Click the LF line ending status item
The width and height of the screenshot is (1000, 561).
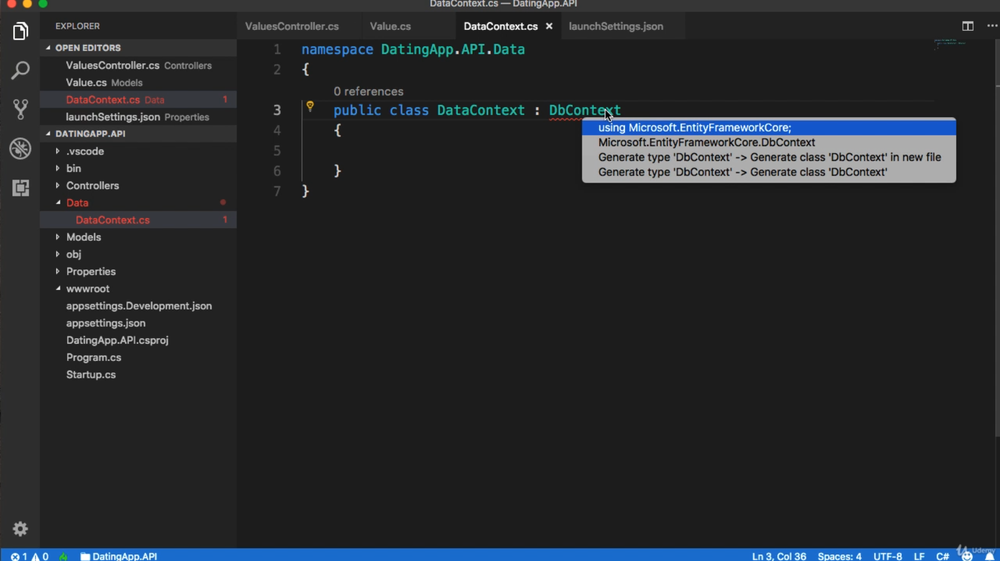click(919, 556)
